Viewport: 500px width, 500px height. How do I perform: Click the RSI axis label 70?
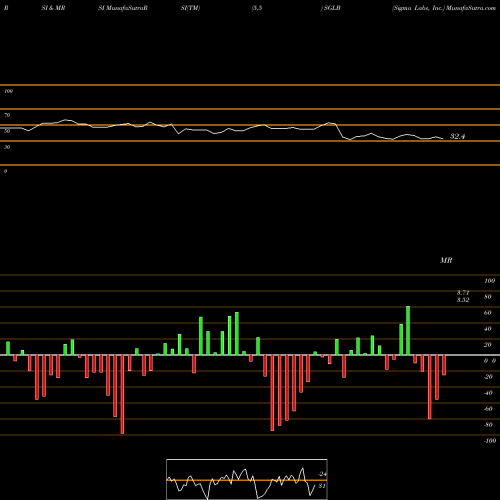click(x=7, y=115)
